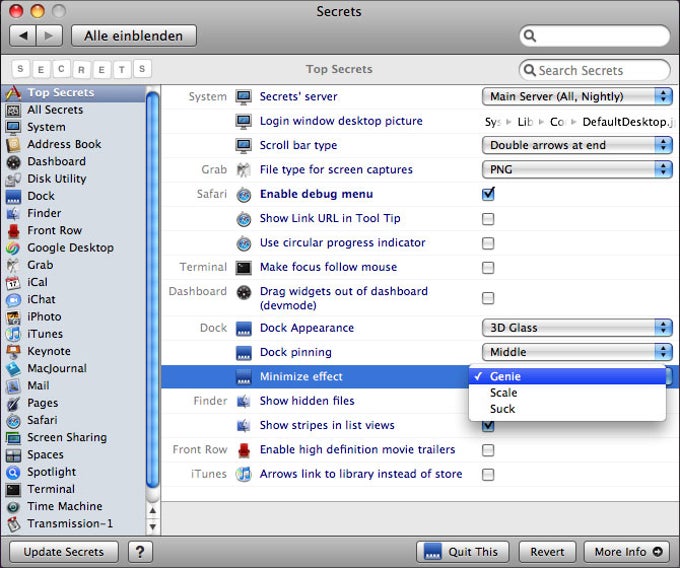The height and width of the screenshot is (568, 680).
Task: Open iPhoto icon in sidebar
Action: pos(13,317)
